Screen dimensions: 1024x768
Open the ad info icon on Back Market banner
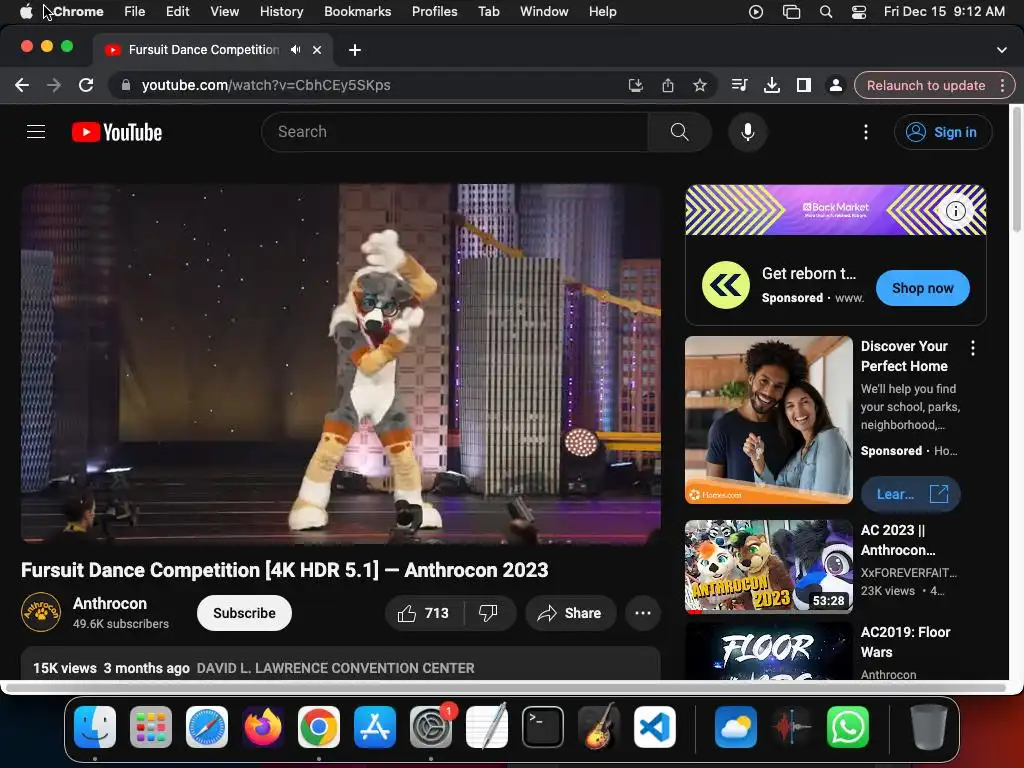pyautogui.click(x=955, y=211)
